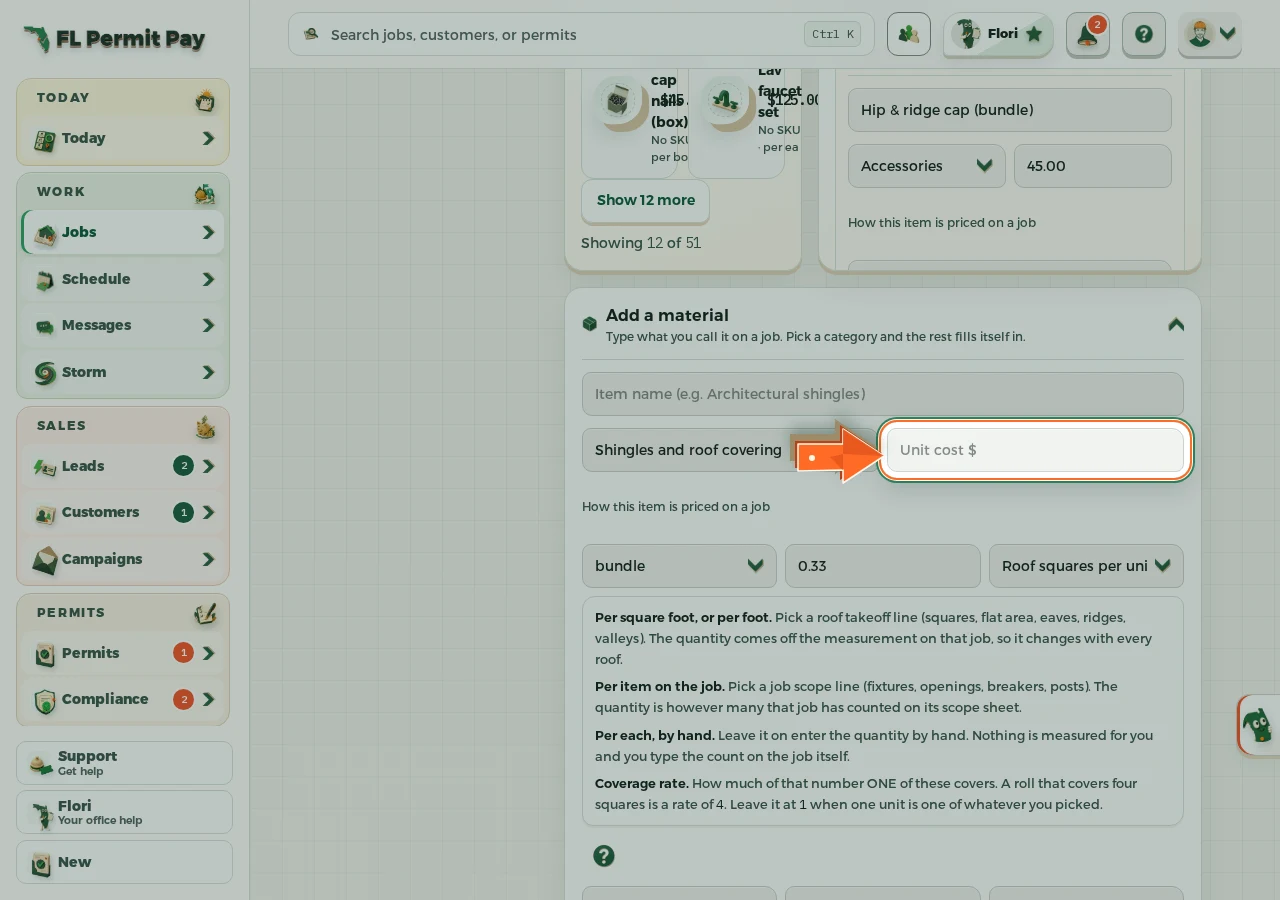Viewport: 1280px width, 900px height.
Task: Click the Item name input field
Action: tap(883, 394)
